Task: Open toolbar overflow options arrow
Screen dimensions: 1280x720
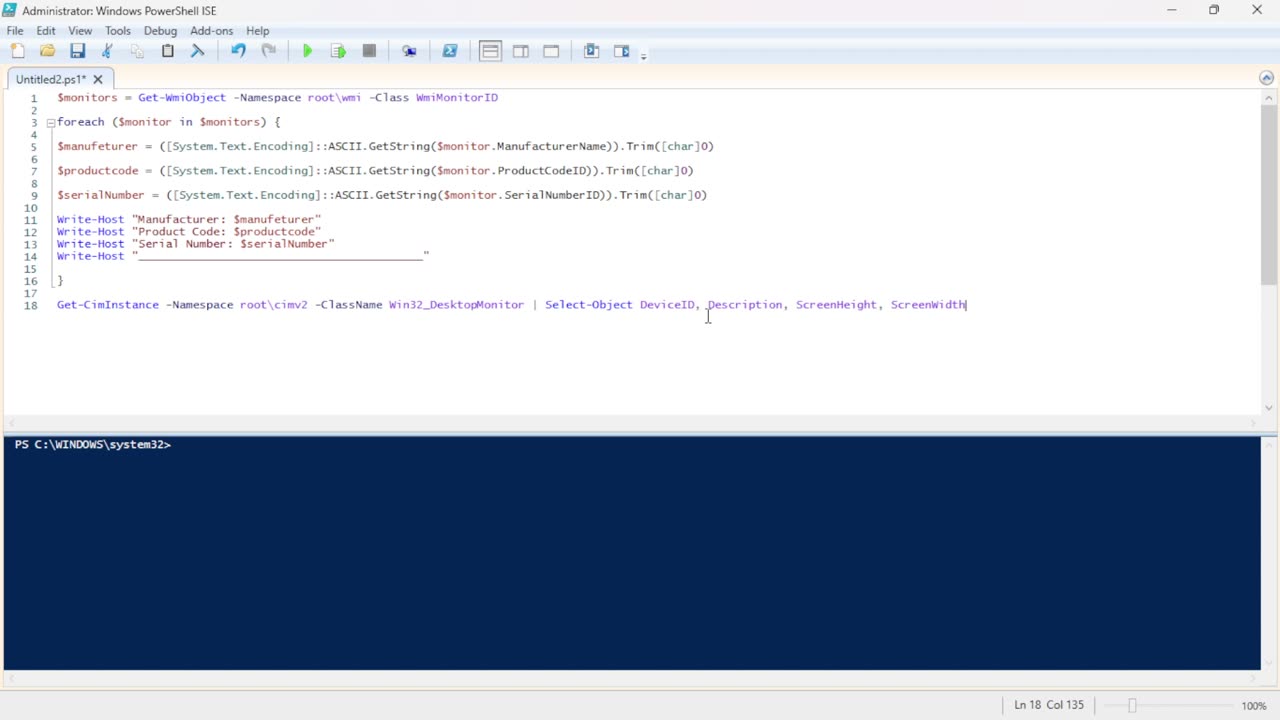Action: (x=643, y=55)
